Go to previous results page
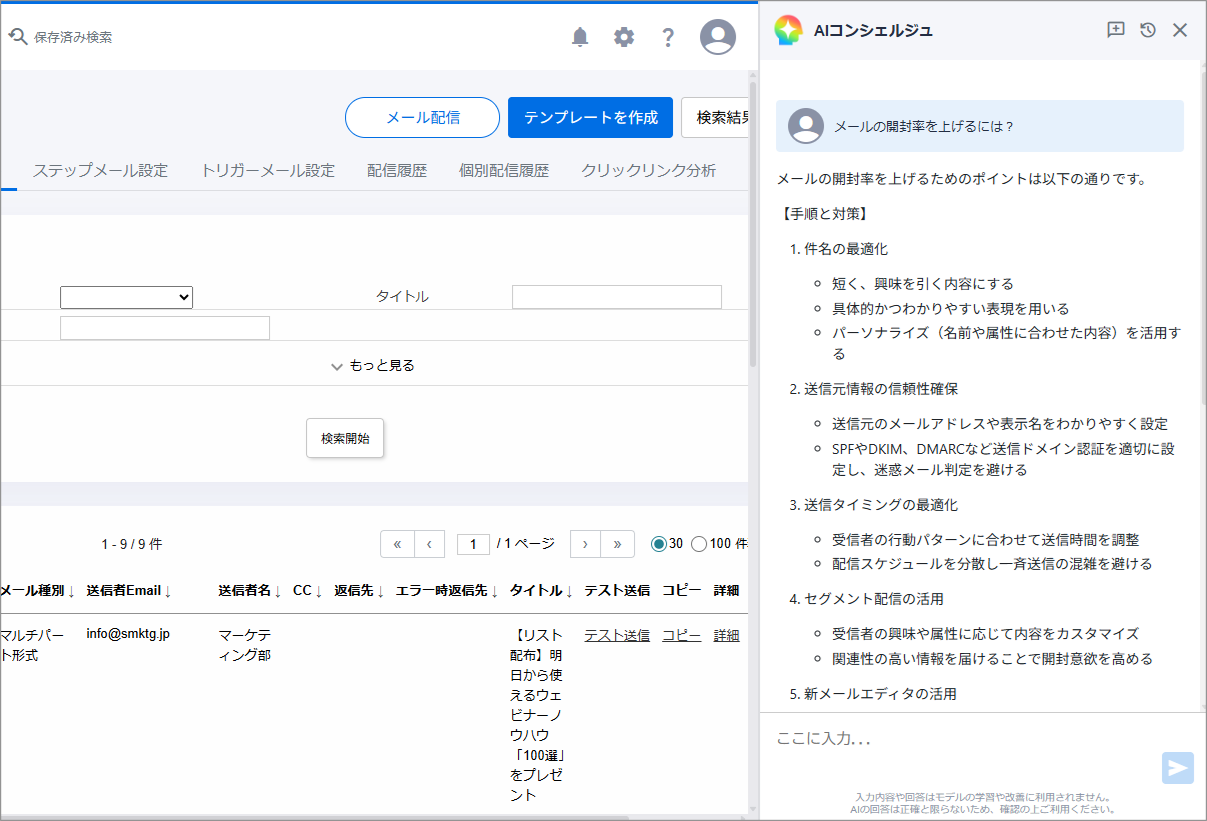The height and width of the screenshot is (821, 1207). (429, 544)
